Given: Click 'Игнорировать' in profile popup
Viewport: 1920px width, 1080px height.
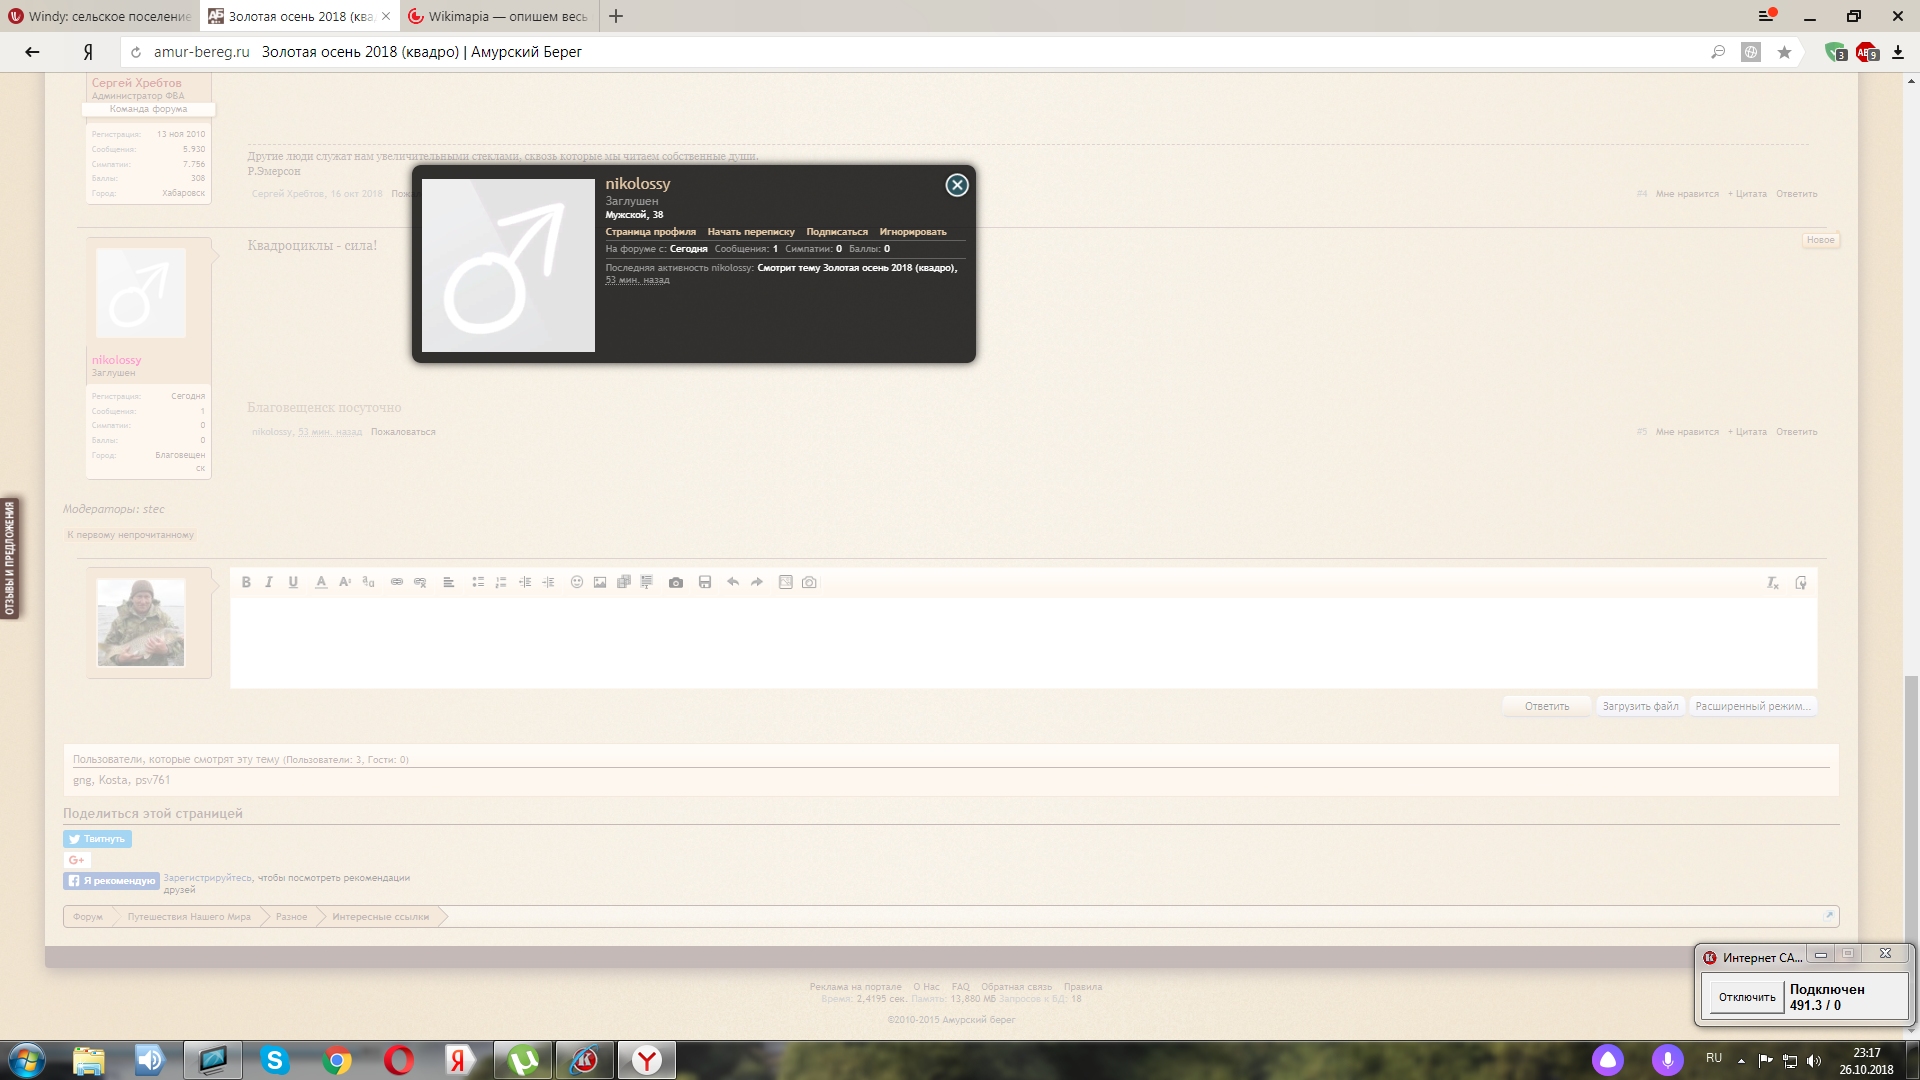Looking at the screenshot, I should click(x=912, y=232).
